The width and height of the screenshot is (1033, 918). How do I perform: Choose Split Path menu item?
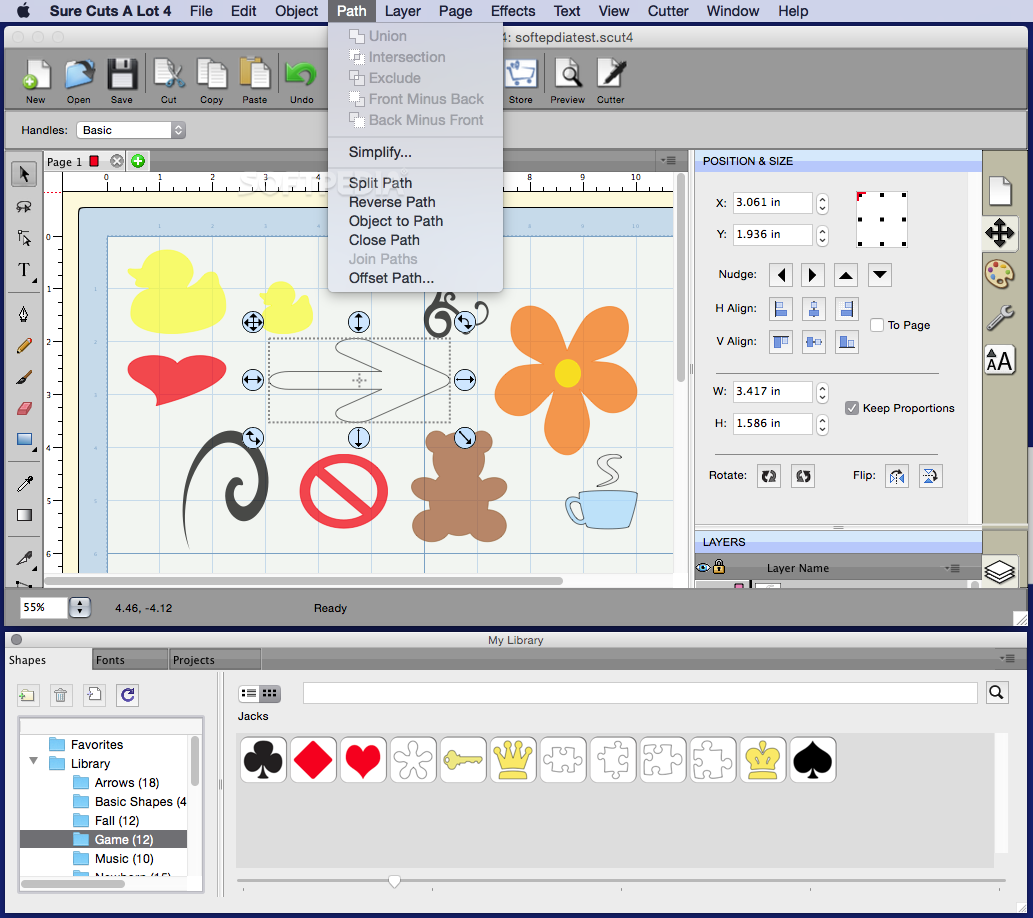(380, 183)
